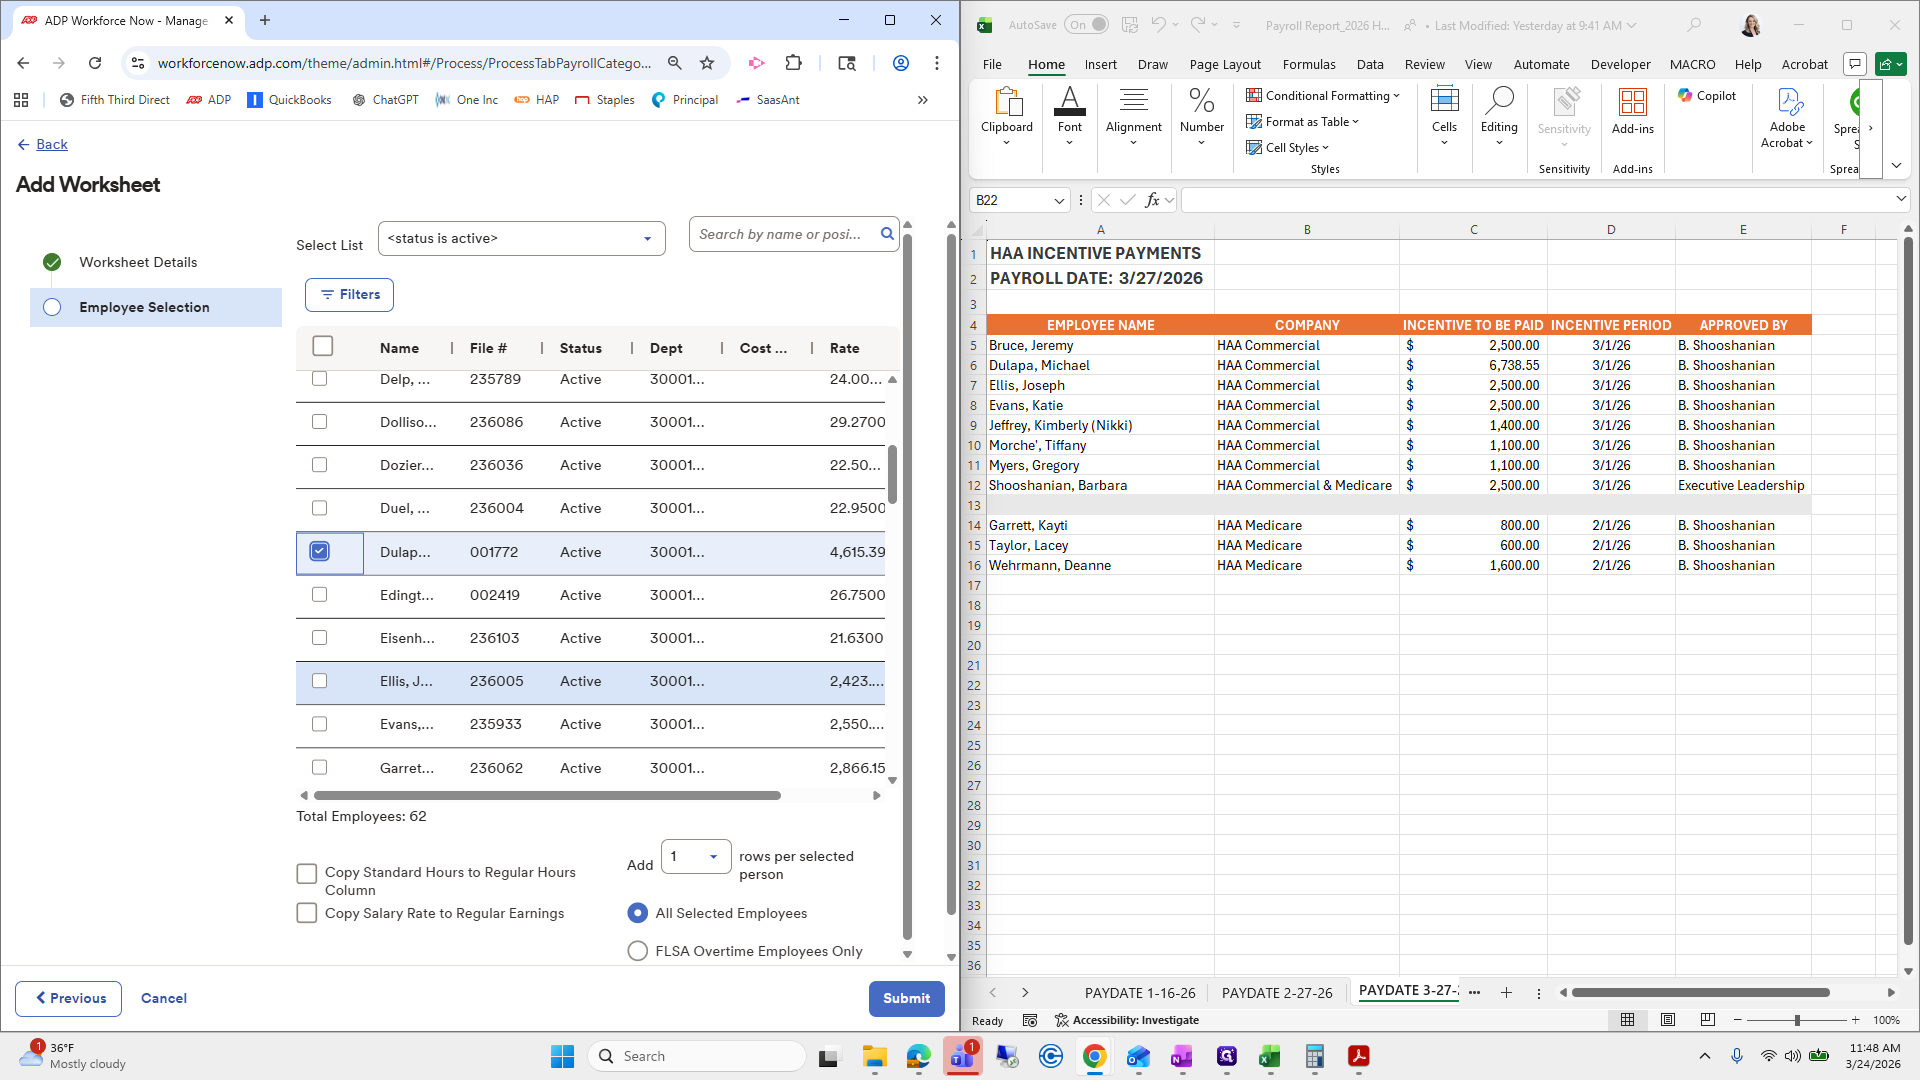The width and height of the screenshot is (1920, 1080).
Task: Click the Back link above Add Worksheet
Action: pos(52,144)
